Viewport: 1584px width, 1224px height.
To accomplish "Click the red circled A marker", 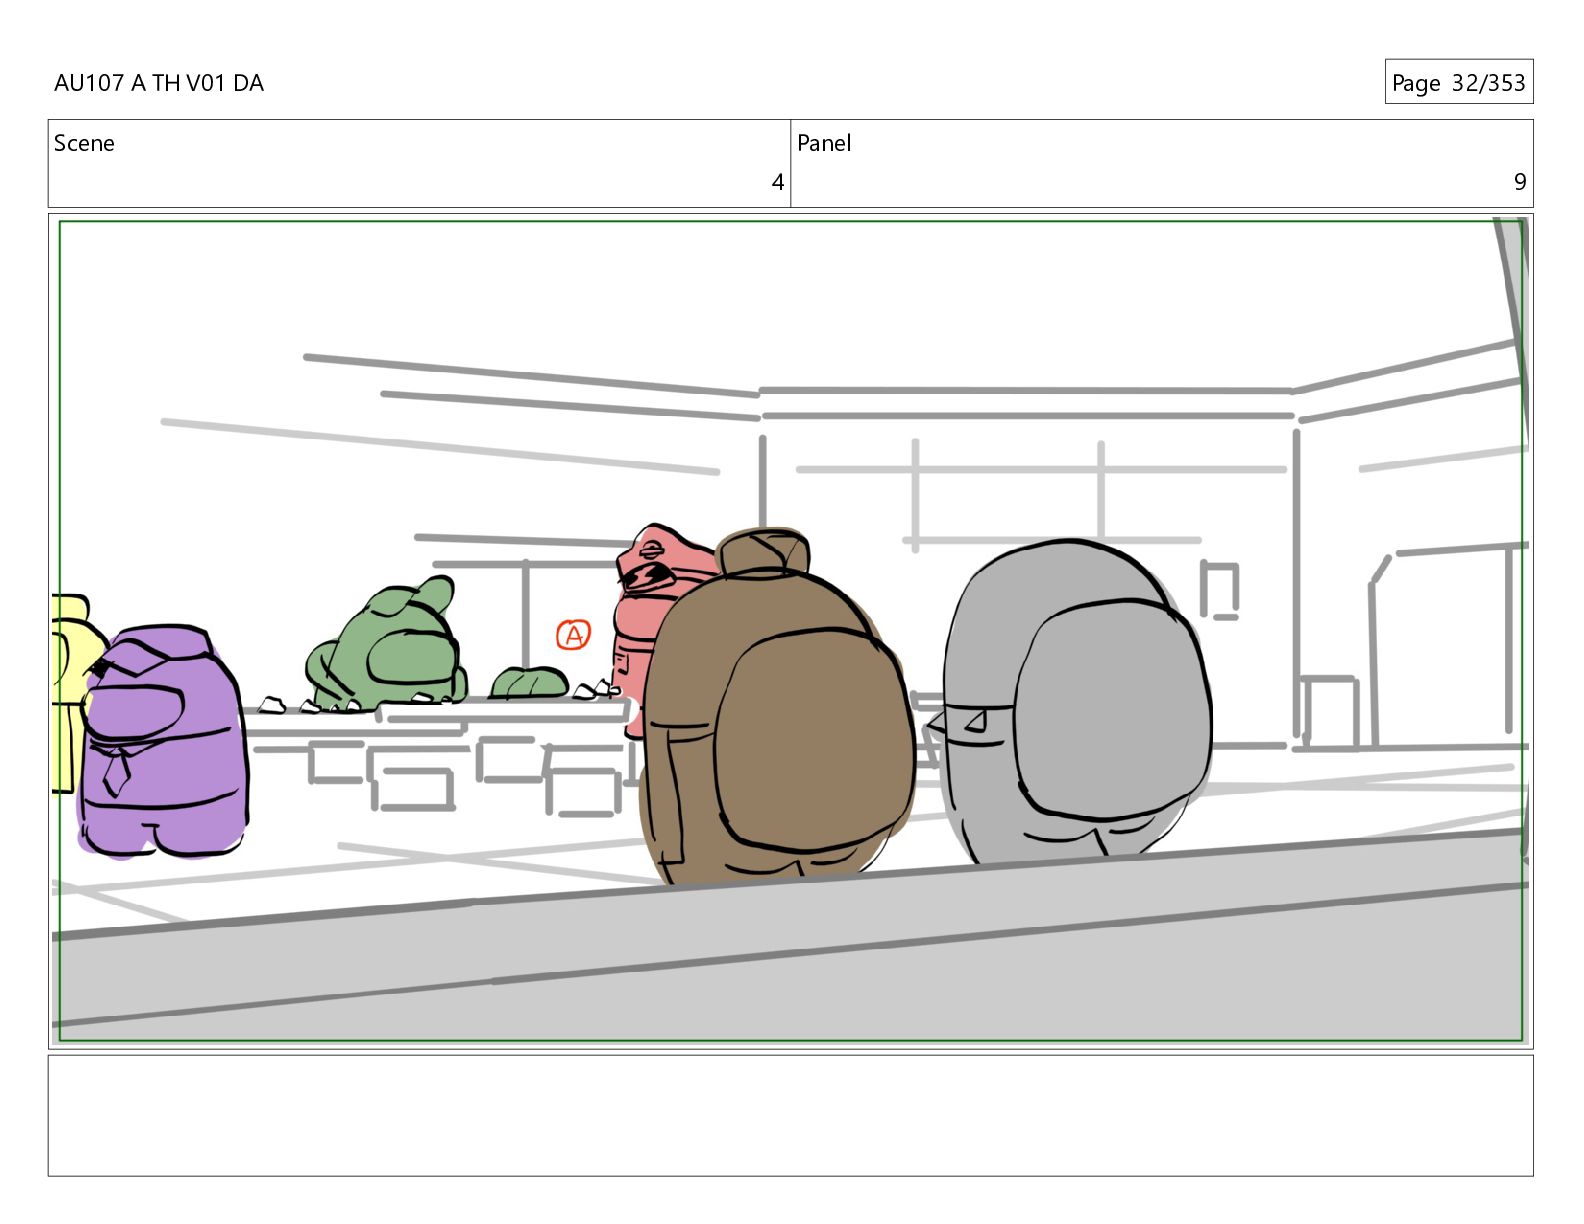I will point(573,634).
